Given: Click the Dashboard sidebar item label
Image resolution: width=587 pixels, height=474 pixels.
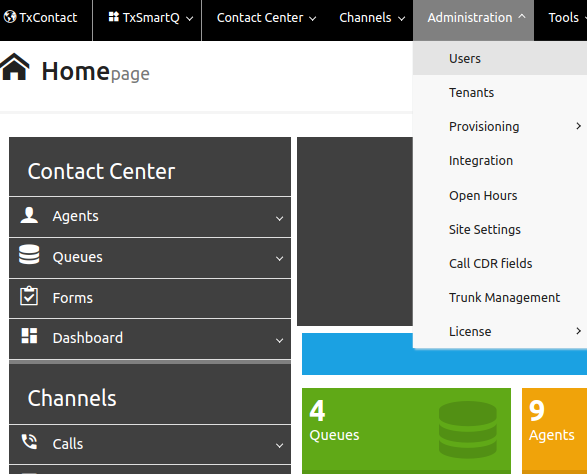Looking at the screenshot, I should 88,338.
